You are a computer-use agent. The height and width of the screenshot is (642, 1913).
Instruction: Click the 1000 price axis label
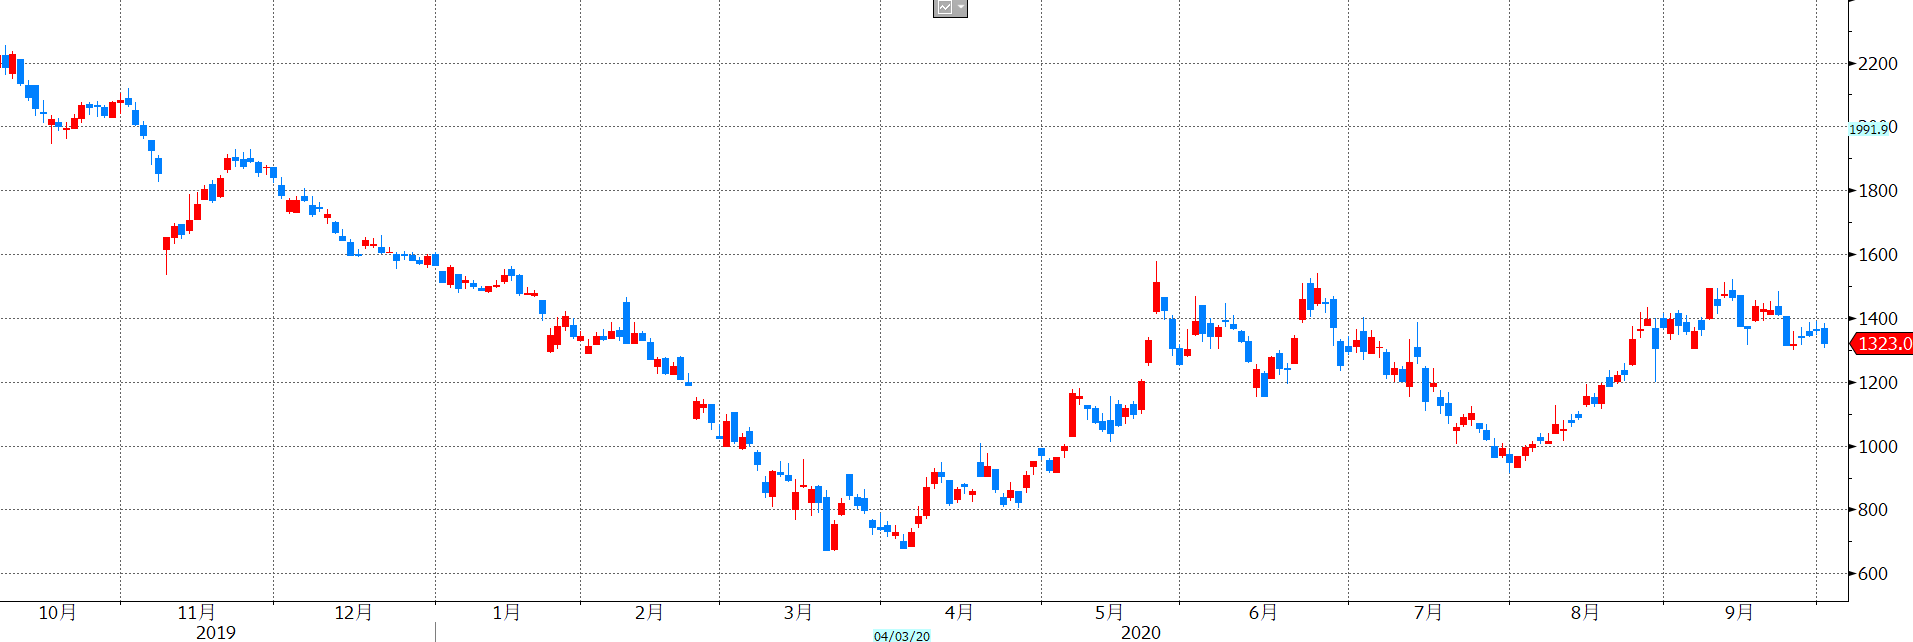(x=1877, y=447)
